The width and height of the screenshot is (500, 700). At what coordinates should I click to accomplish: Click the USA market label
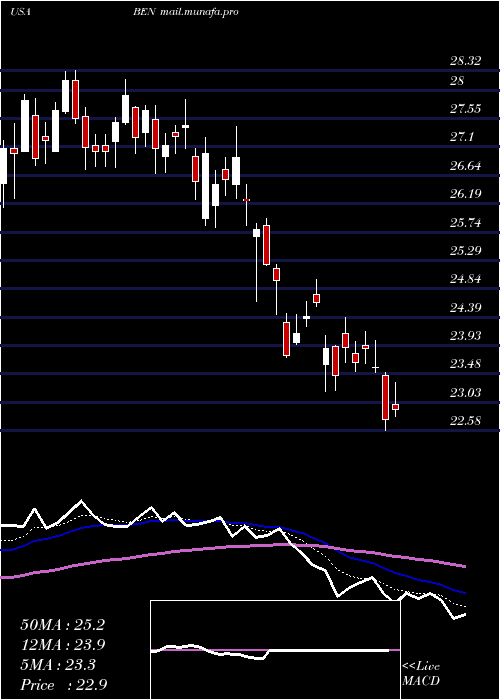coord(20,12)
